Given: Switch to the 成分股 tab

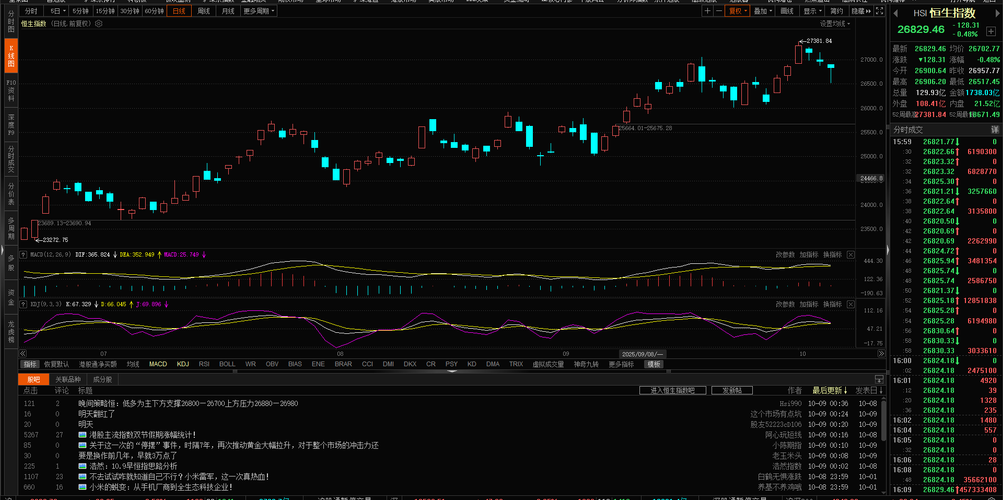Looking at the screenshot, I should point(102,379).
